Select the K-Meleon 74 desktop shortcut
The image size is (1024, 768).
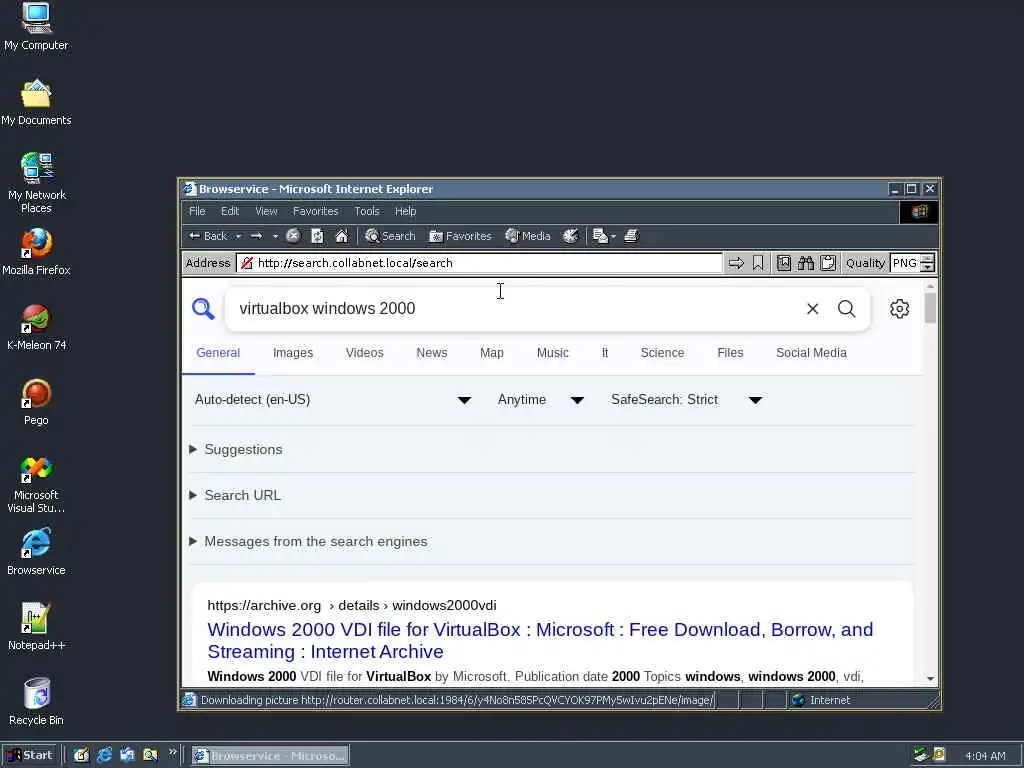37,327
